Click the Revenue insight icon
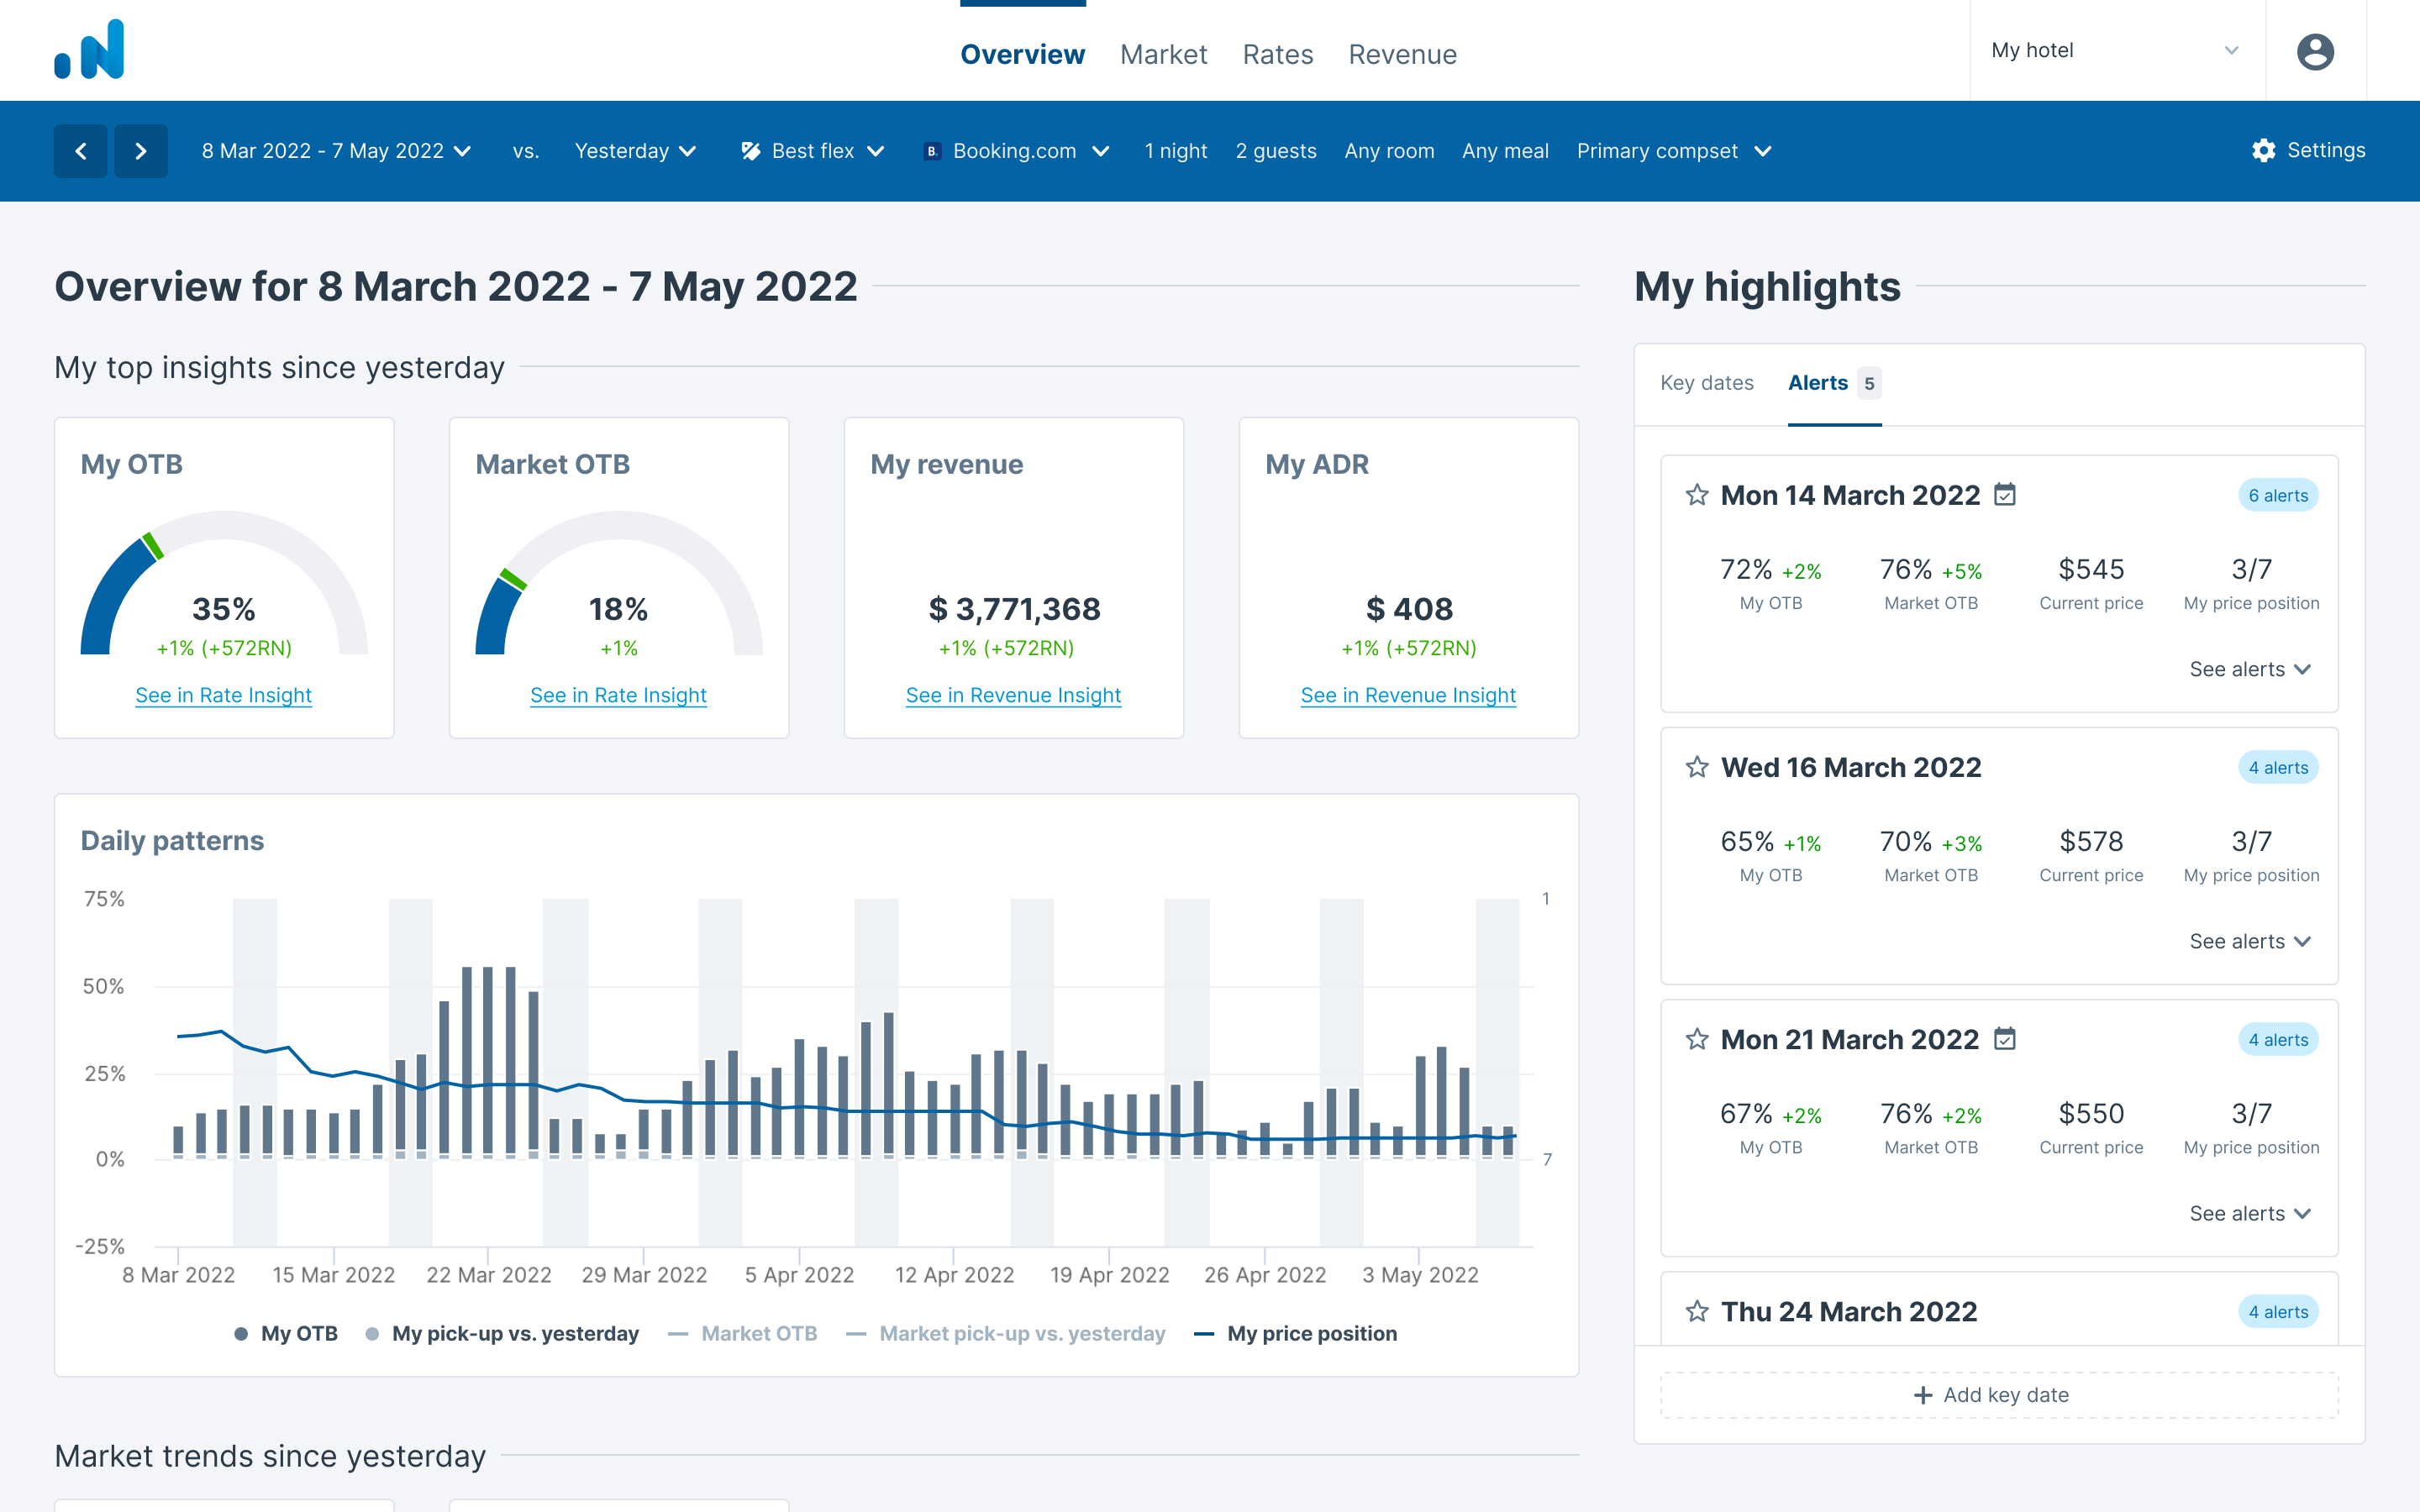Screen dimensions: 2420x1512 point(1013,693)
